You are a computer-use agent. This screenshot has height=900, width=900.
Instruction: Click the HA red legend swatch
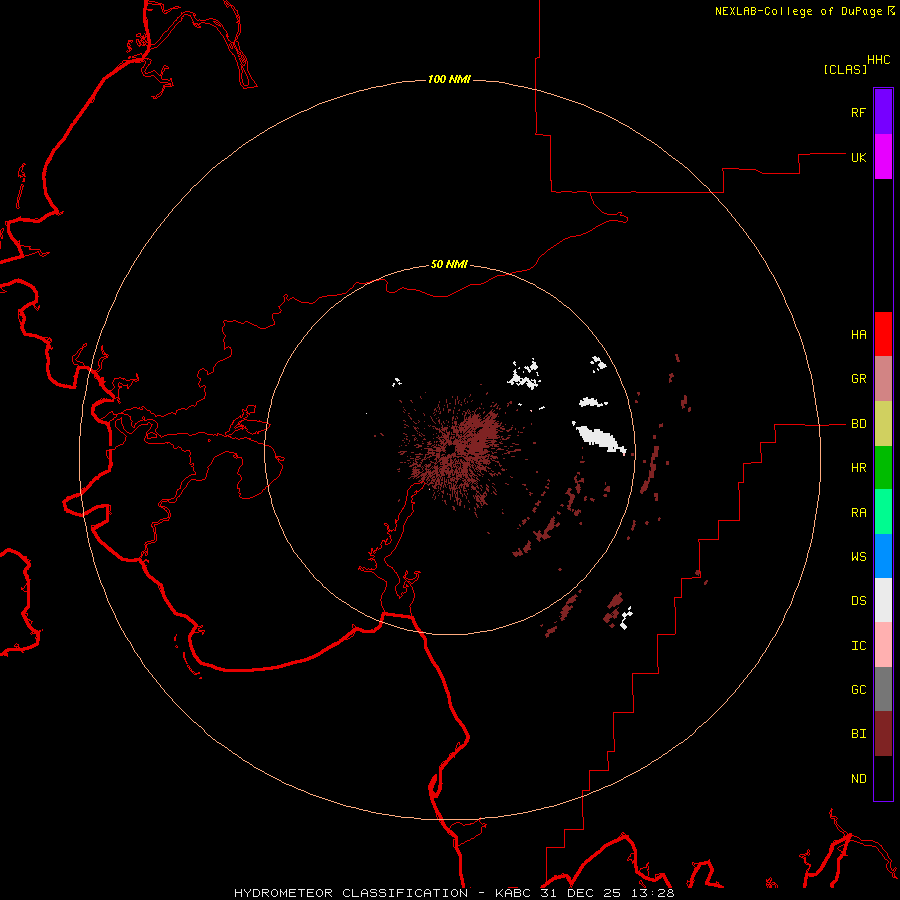coord(883,334)
